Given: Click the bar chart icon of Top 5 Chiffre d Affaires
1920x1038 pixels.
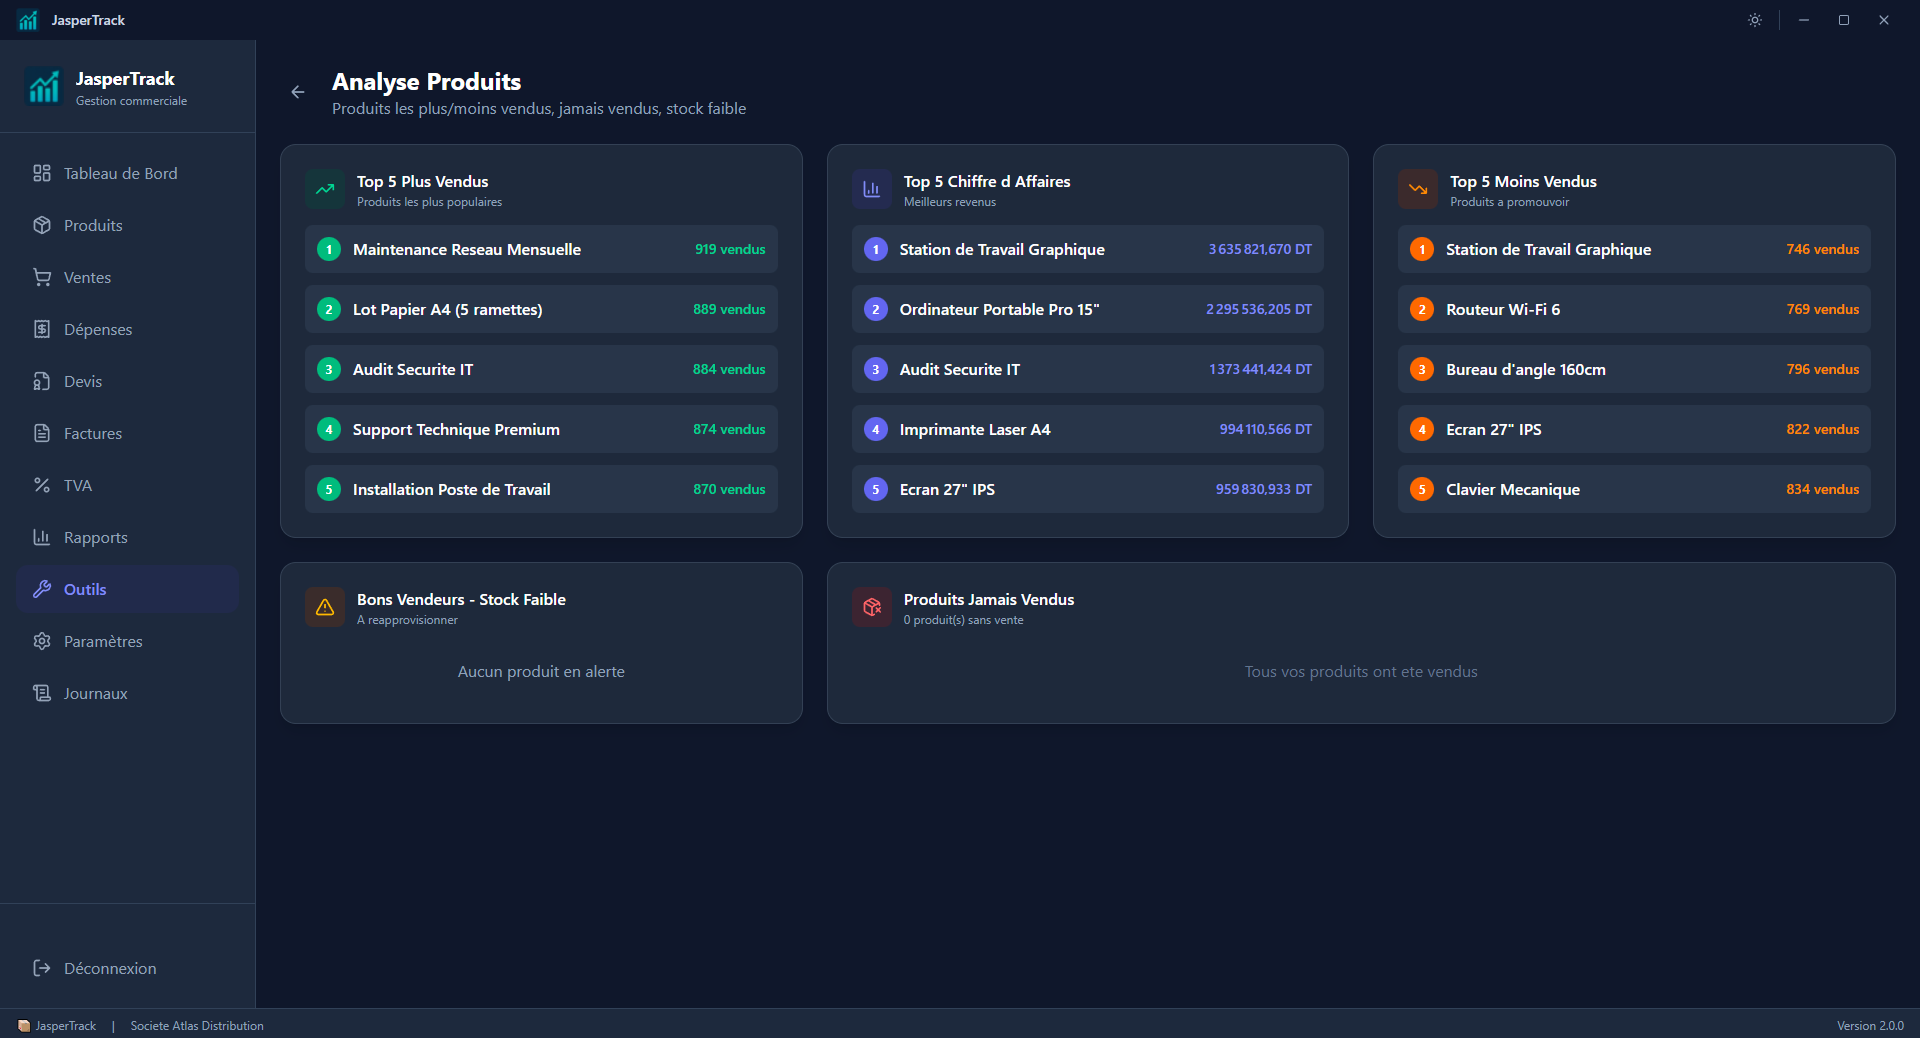Looking at the screenshot, I should coord(872,189).
